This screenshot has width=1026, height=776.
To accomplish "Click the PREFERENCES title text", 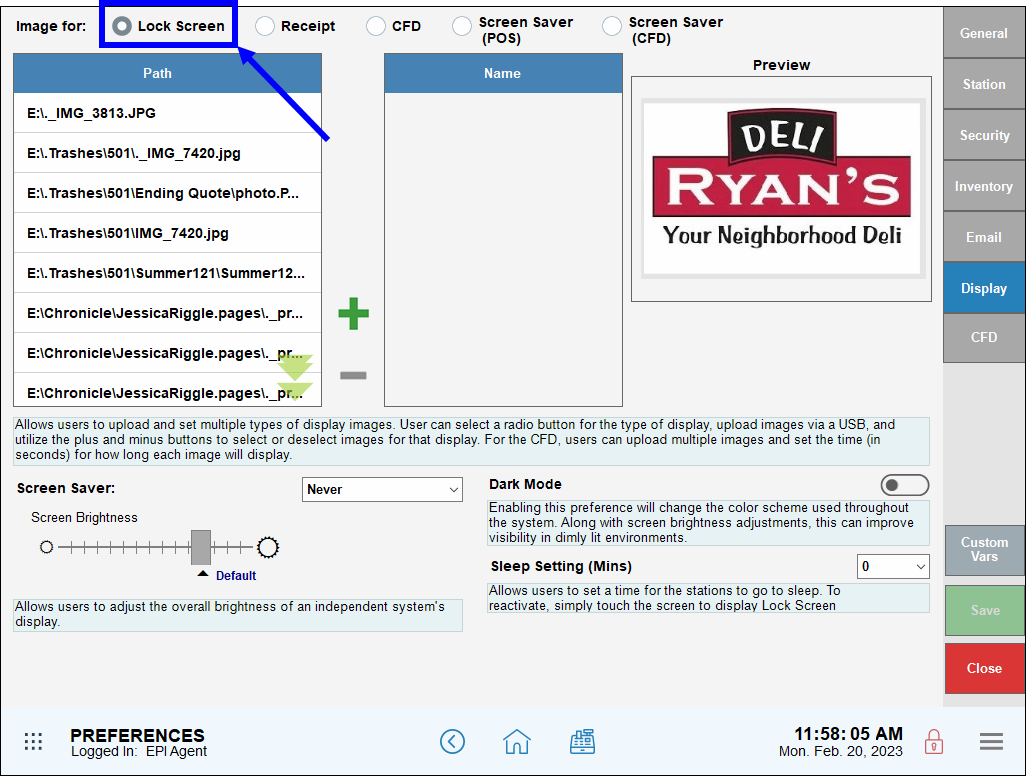I will tap(137, 735).
